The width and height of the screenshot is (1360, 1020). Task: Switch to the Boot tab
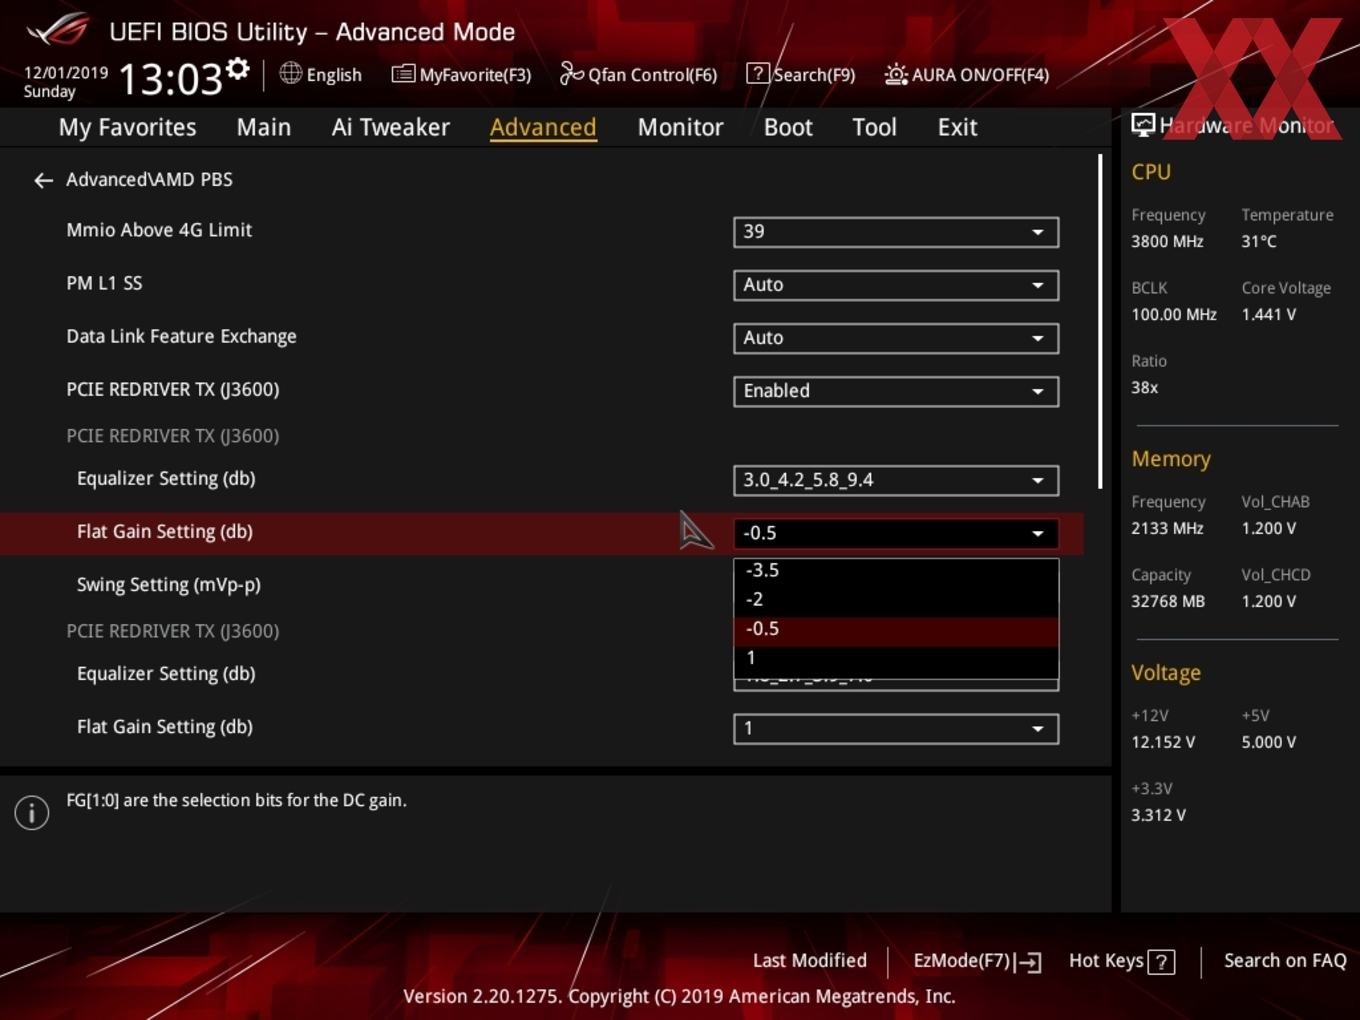pyautogui.click(x=788, y=127)
